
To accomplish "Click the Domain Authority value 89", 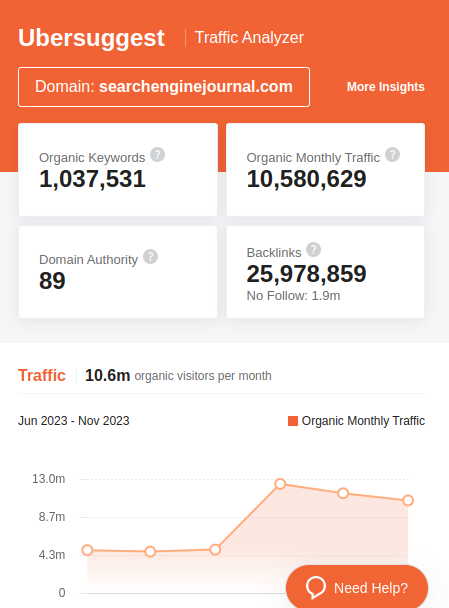I will (52, 280).
